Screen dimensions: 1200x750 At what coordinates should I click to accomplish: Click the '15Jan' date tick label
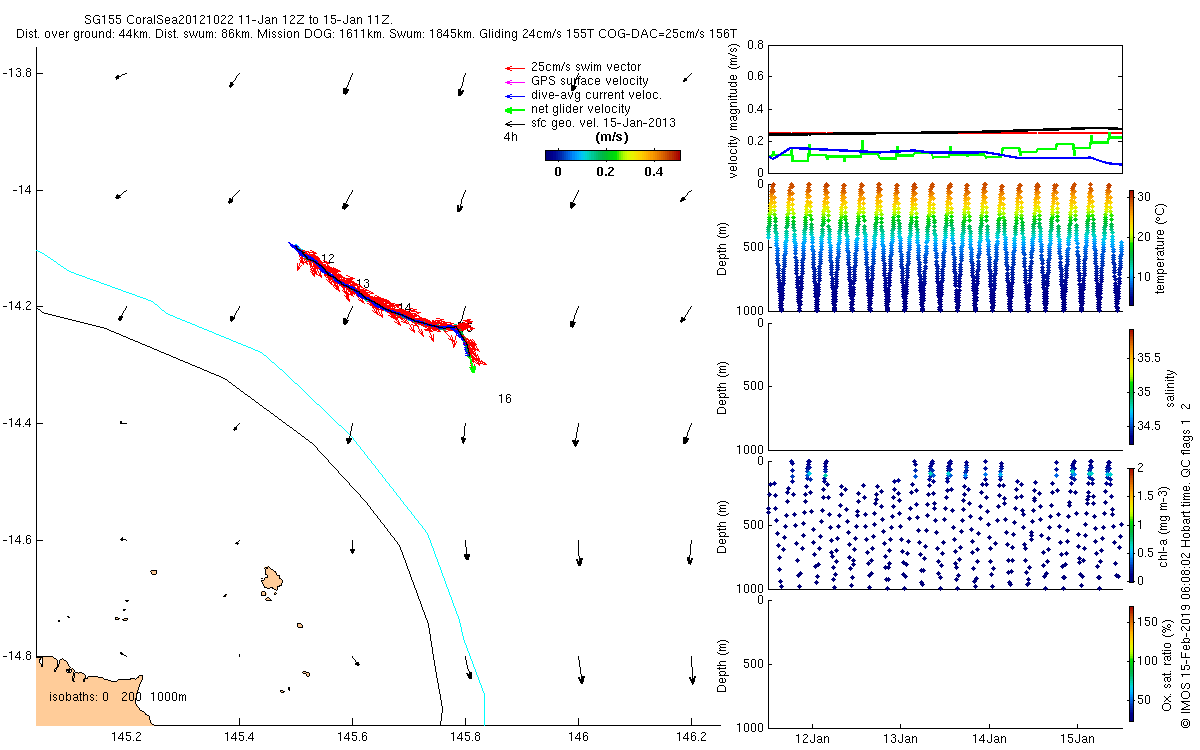(1077, 739)
